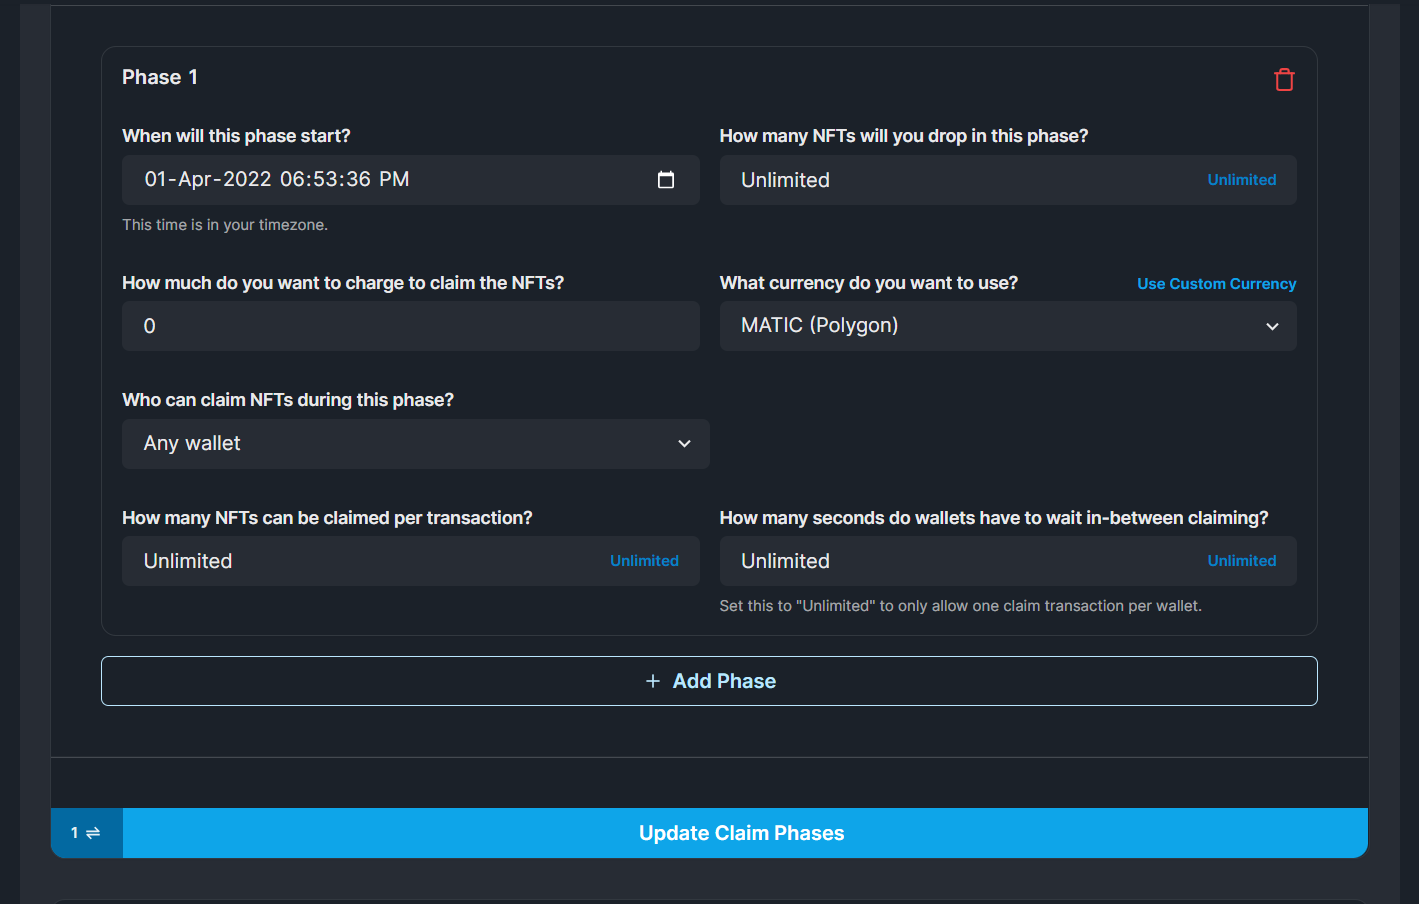This screenshot has height=904, width=1419.
Task: Click 'How much do you want to charge' label
Action: point(343,283)
